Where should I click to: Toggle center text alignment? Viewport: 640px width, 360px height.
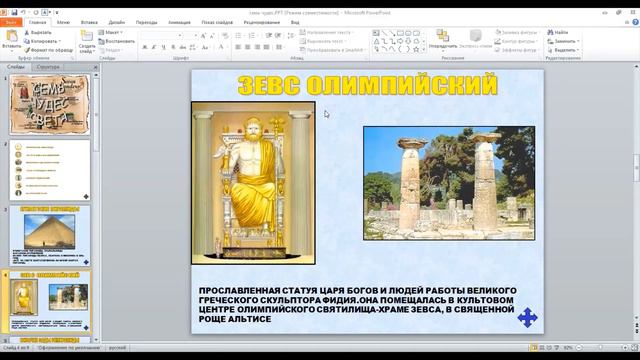tap(247, 47)
